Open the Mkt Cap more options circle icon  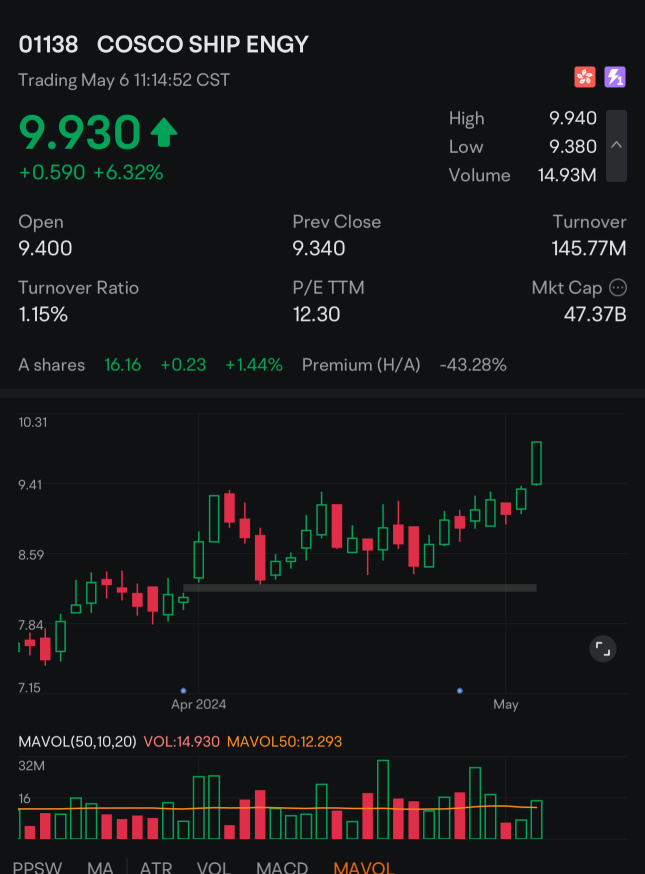point(618,288)
